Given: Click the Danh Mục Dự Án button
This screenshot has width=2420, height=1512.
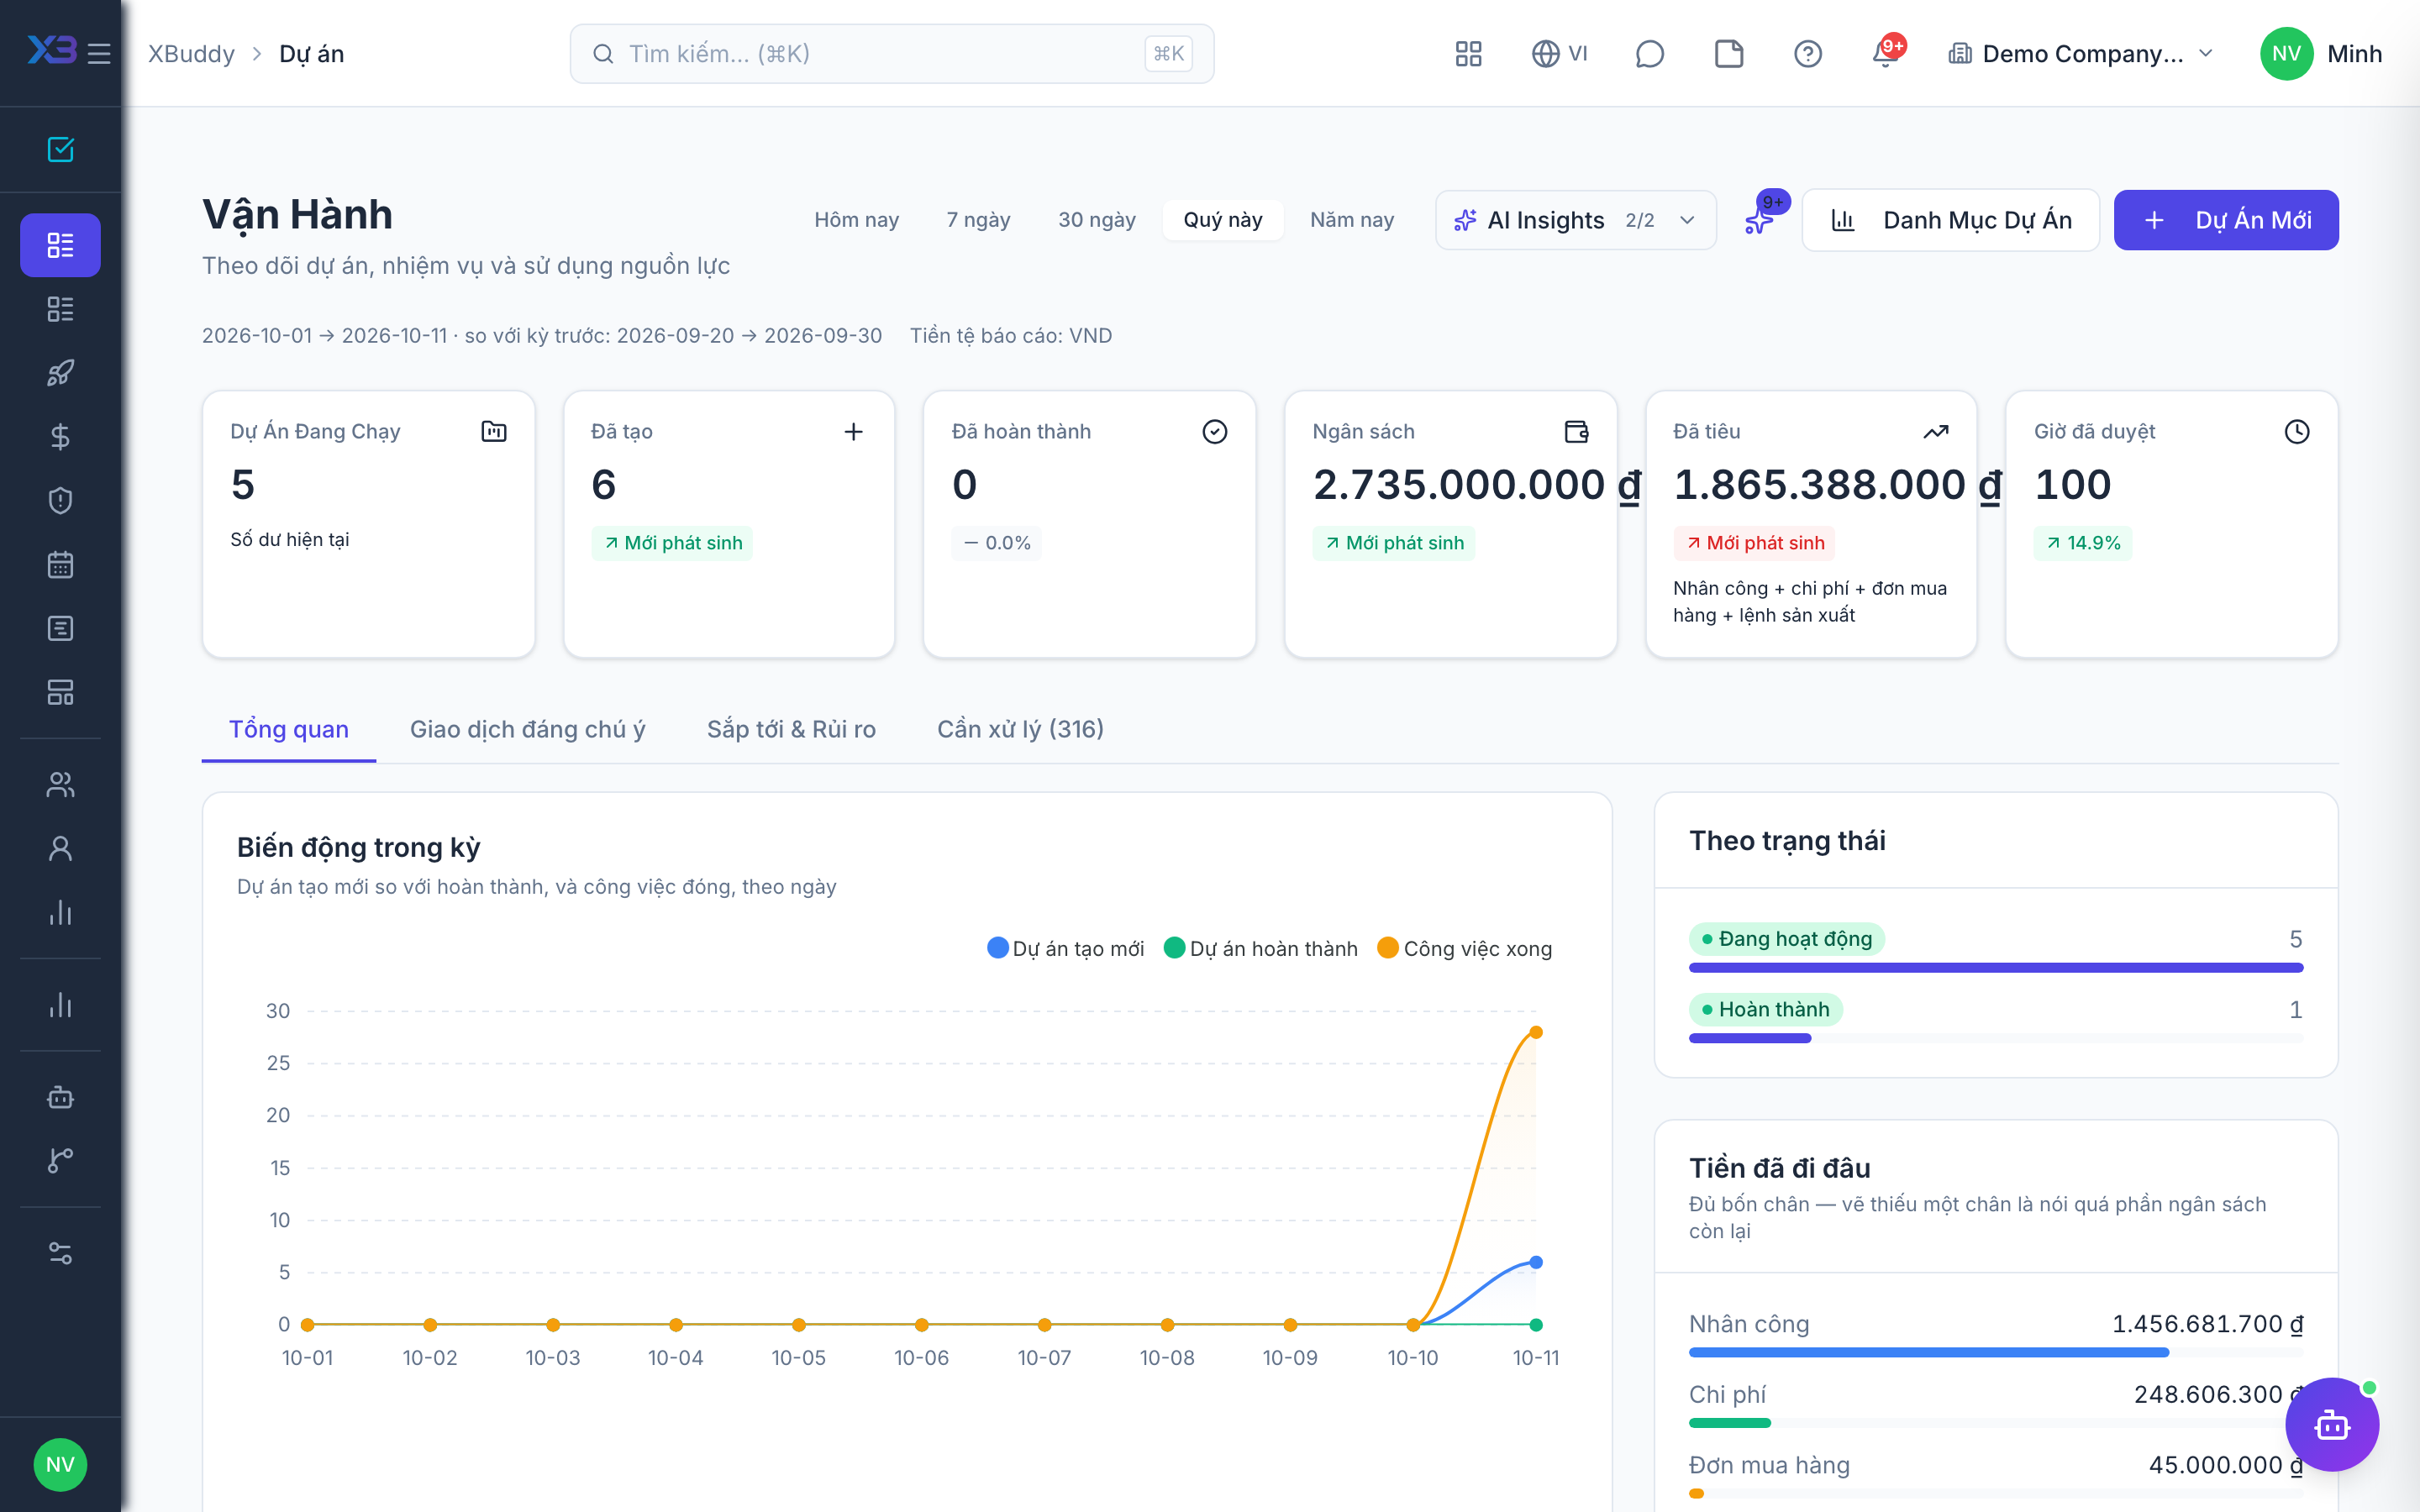Looking at the screenshot, I should 1950,220.
